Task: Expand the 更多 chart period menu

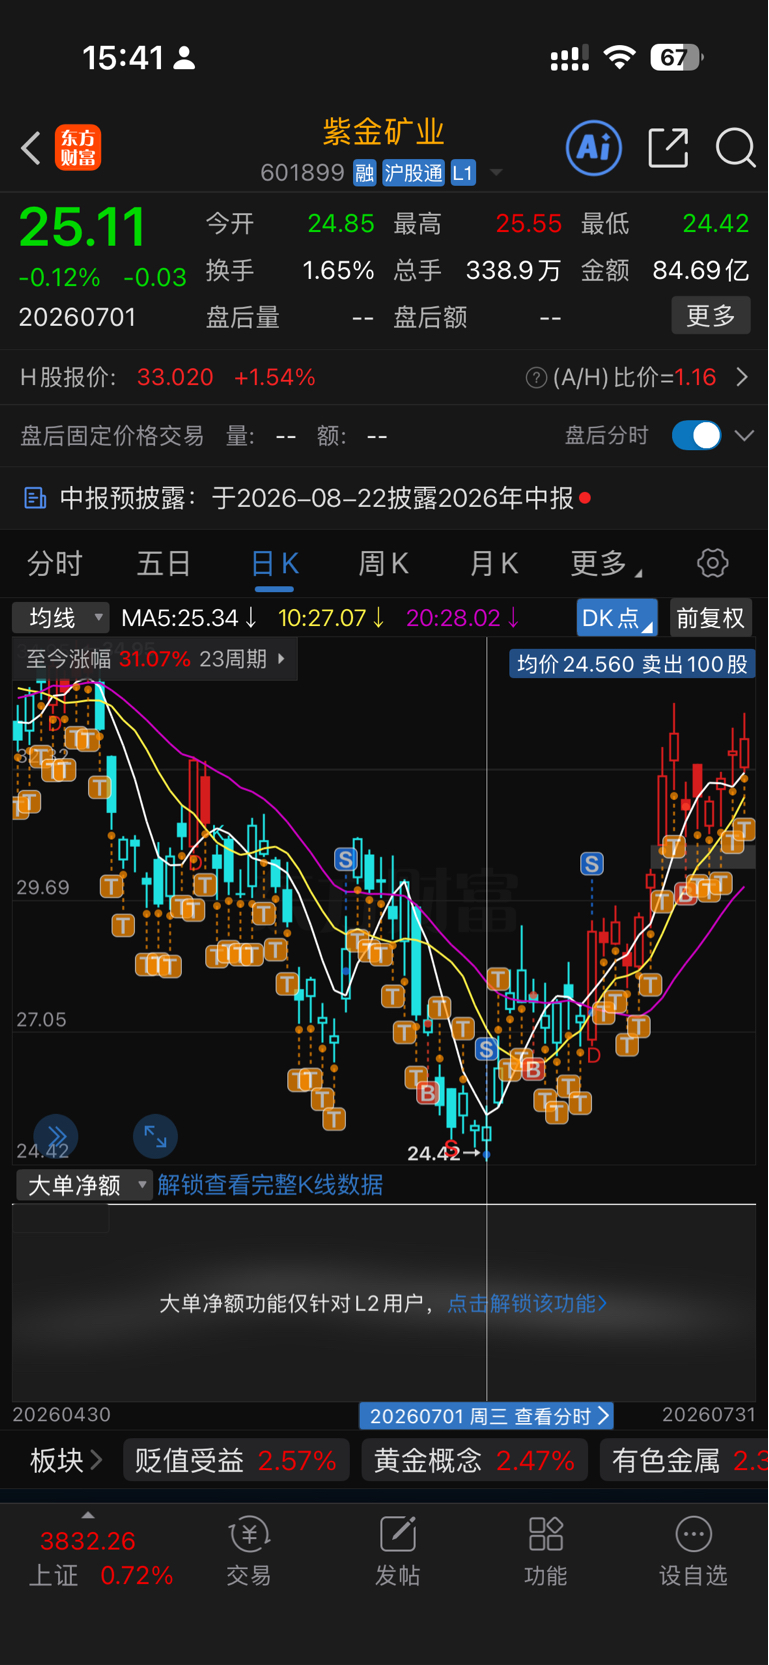Action: [606, 564]
